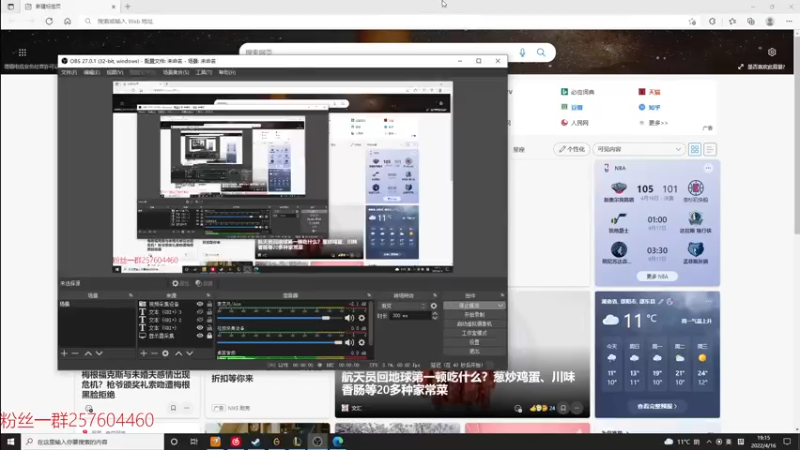Remove selected scene with the minus icon
The width and height of the screenshot is (800, 450).
pos(75,353)
